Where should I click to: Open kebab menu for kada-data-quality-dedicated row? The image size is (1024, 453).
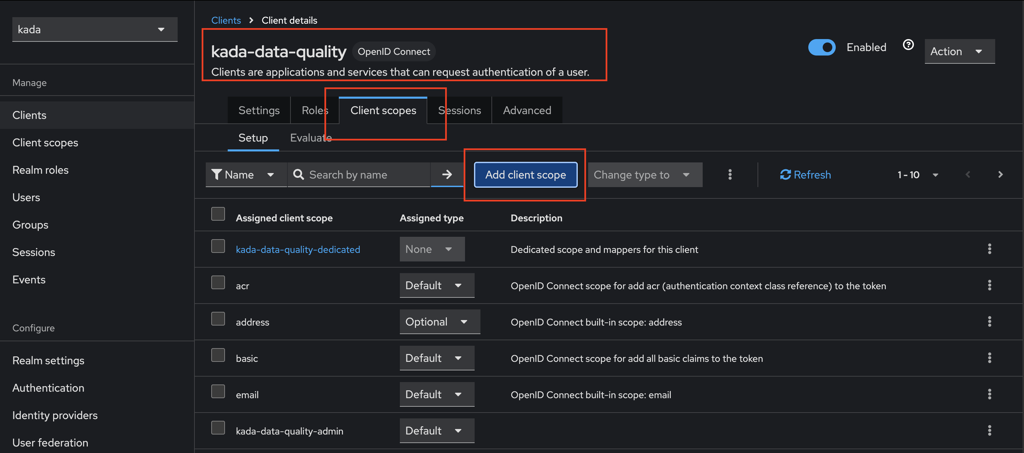989,249
